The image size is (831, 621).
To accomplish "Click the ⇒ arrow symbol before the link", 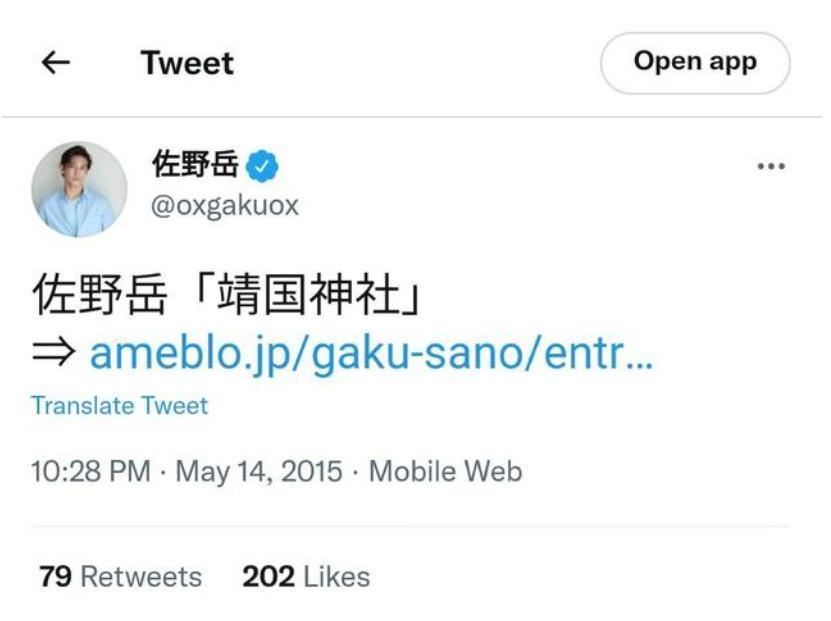I will click(x=54, y=354).
